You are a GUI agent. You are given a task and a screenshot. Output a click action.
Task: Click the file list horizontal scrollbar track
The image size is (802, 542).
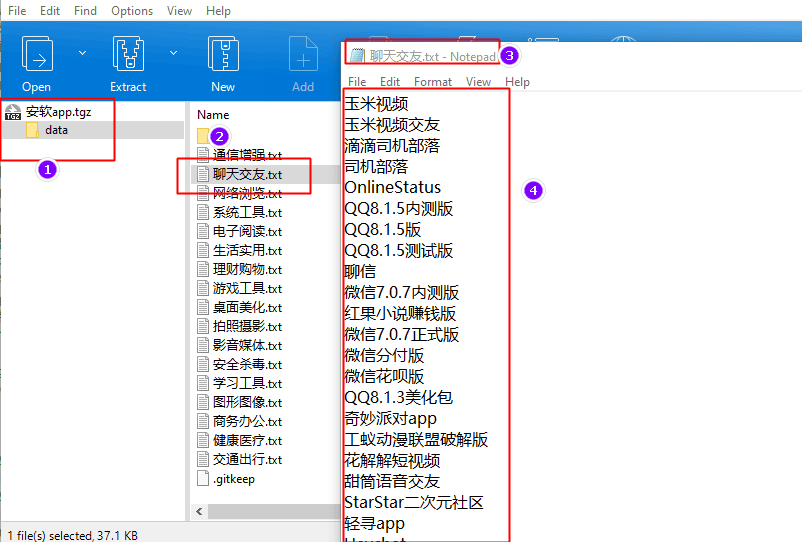(274, 511)
